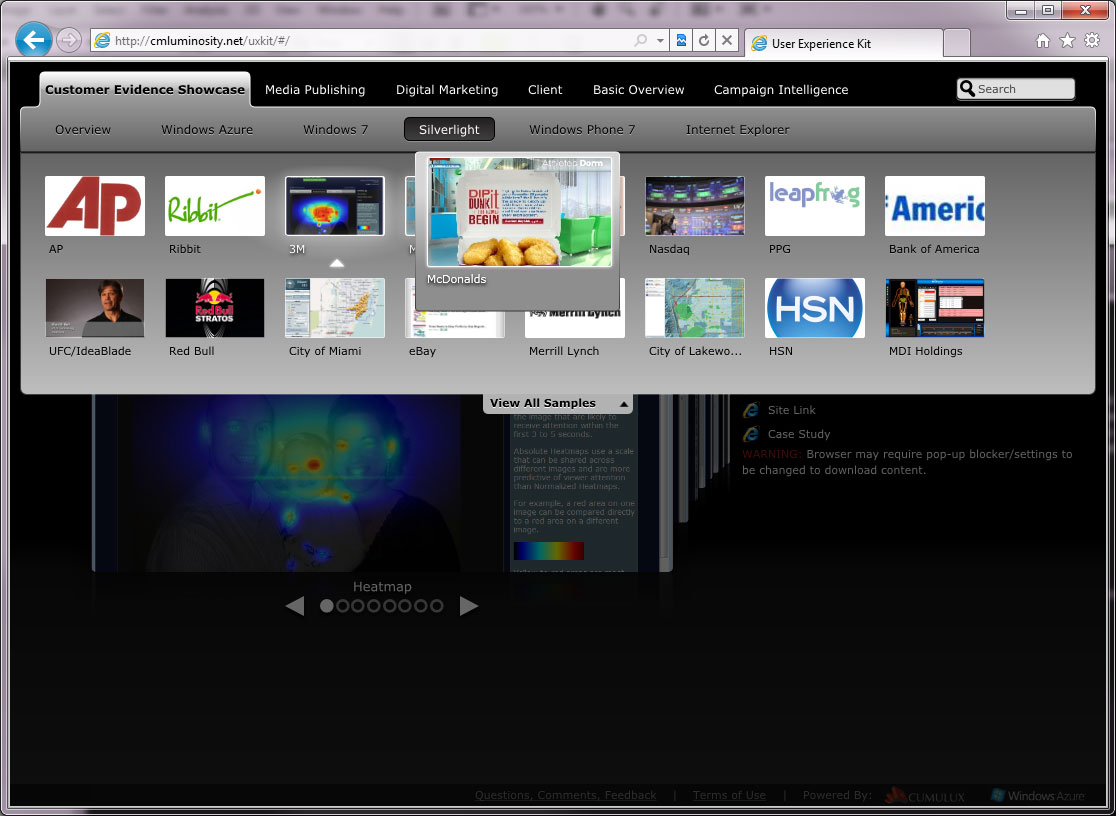Viewport: 1116px width, 816px height.
Task: Open the enlarged McDonalds sample thumbnail
Action: point(519,212)
